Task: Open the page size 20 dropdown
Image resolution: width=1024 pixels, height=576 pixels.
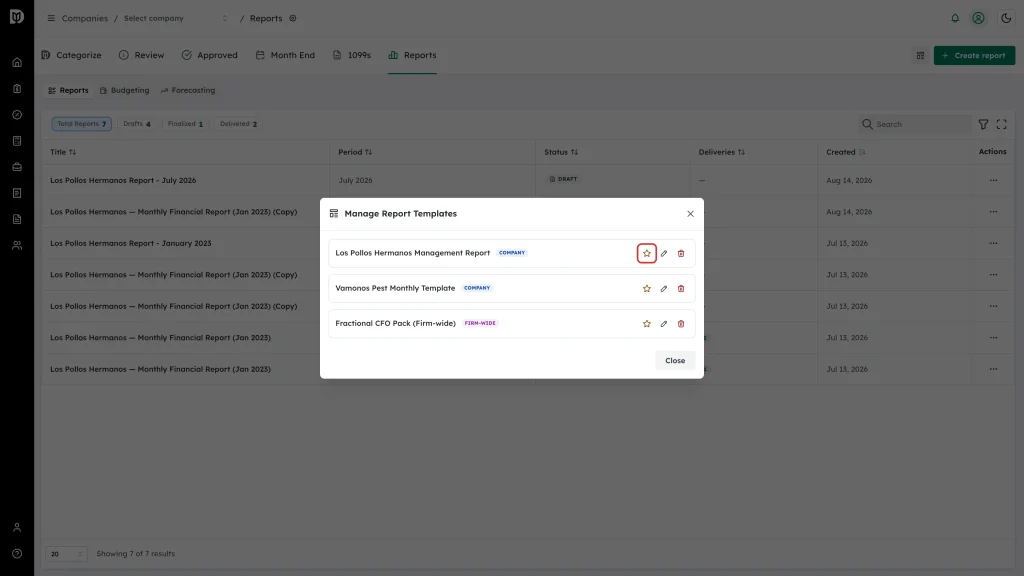Action: (x=66, y=554)
